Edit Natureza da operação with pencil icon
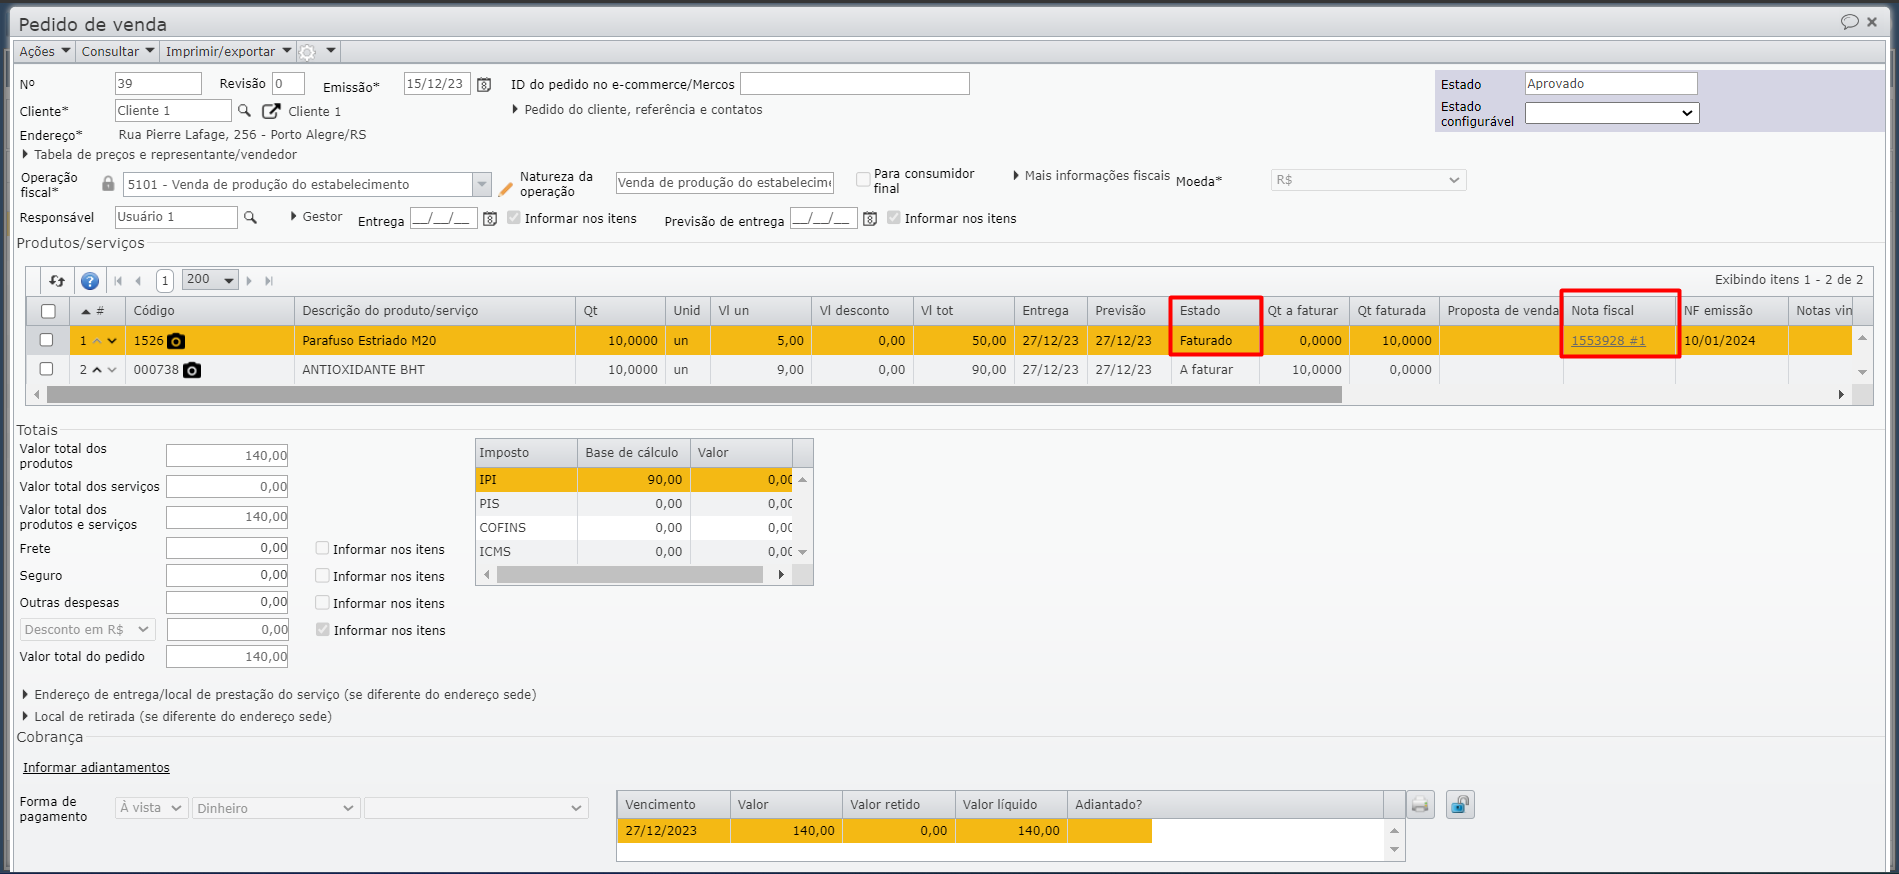1899x874 pixels. pyautogui.click(x=506, y=188)
